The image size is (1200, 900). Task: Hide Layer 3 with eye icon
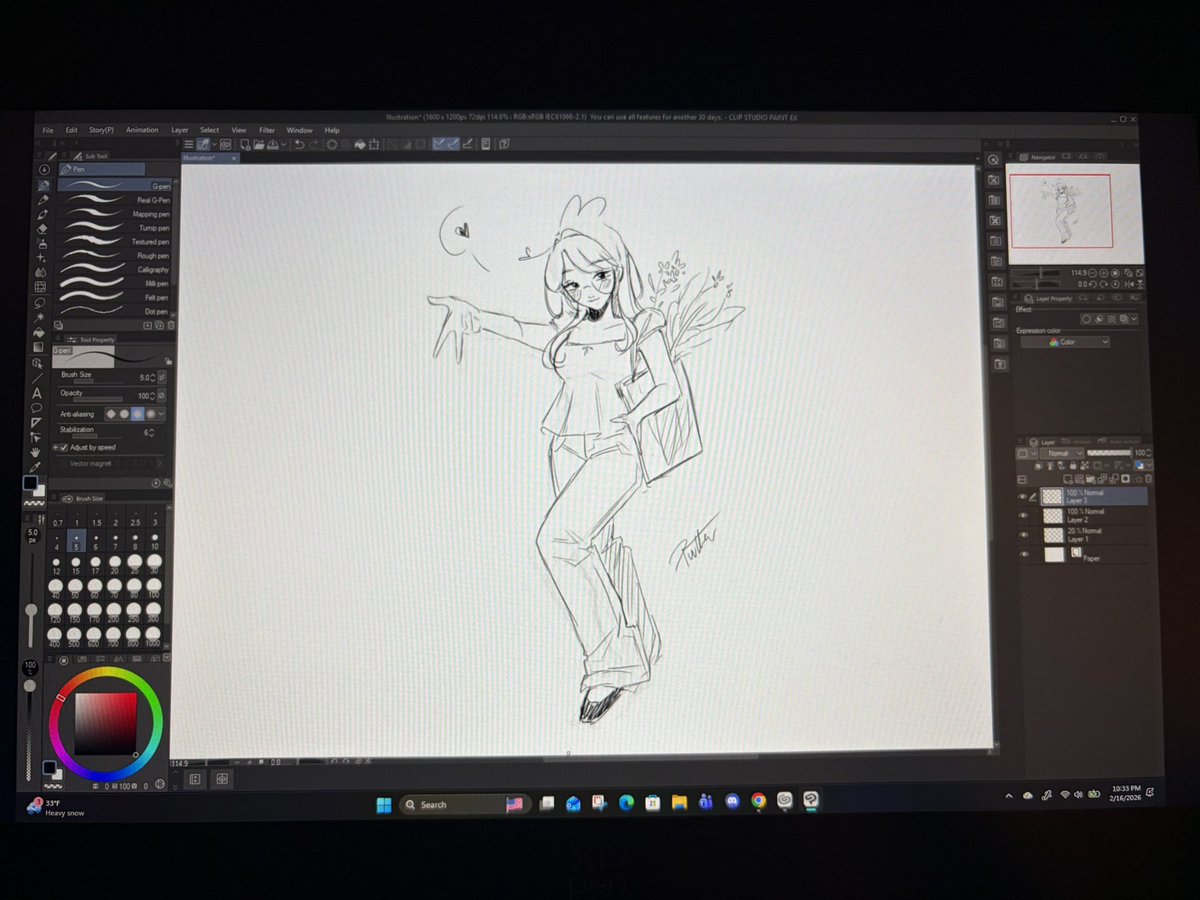click(1023, 497)
